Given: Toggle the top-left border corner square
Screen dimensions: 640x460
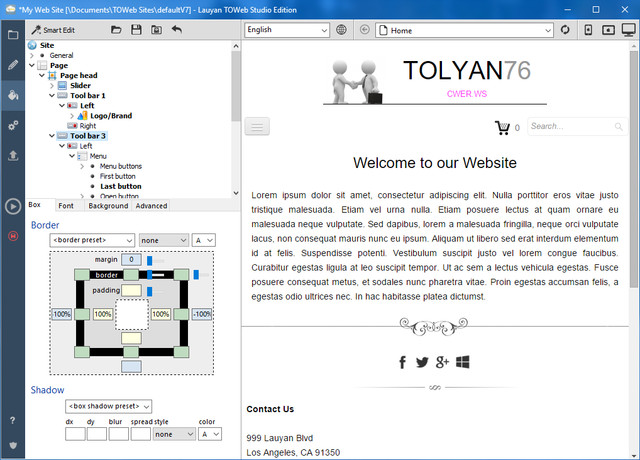Looking at the screenshot, I should (x=82, y=275).
